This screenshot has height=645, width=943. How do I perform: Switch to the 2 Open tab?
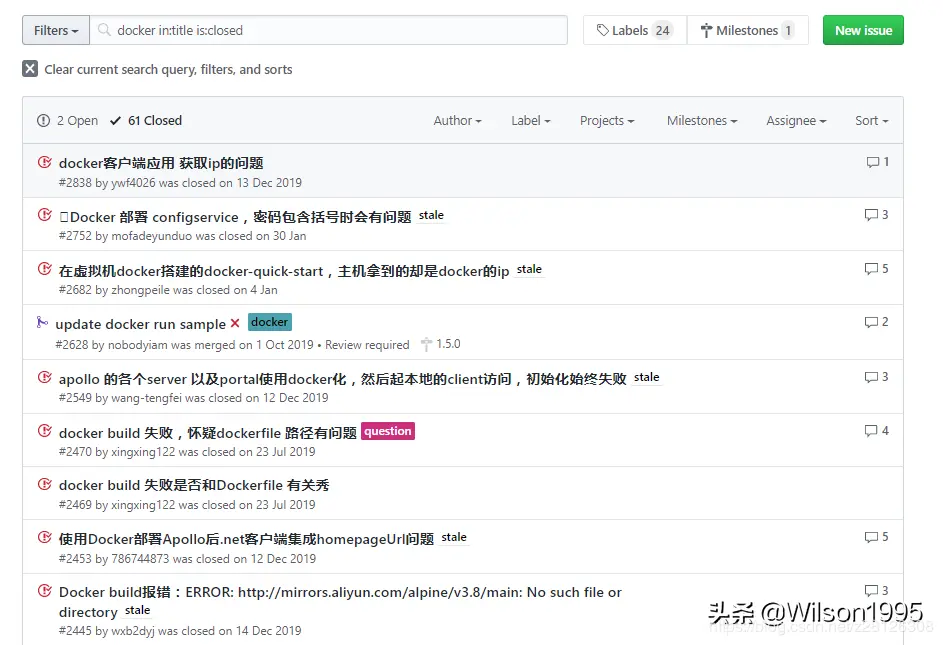[x=67, y=120]
